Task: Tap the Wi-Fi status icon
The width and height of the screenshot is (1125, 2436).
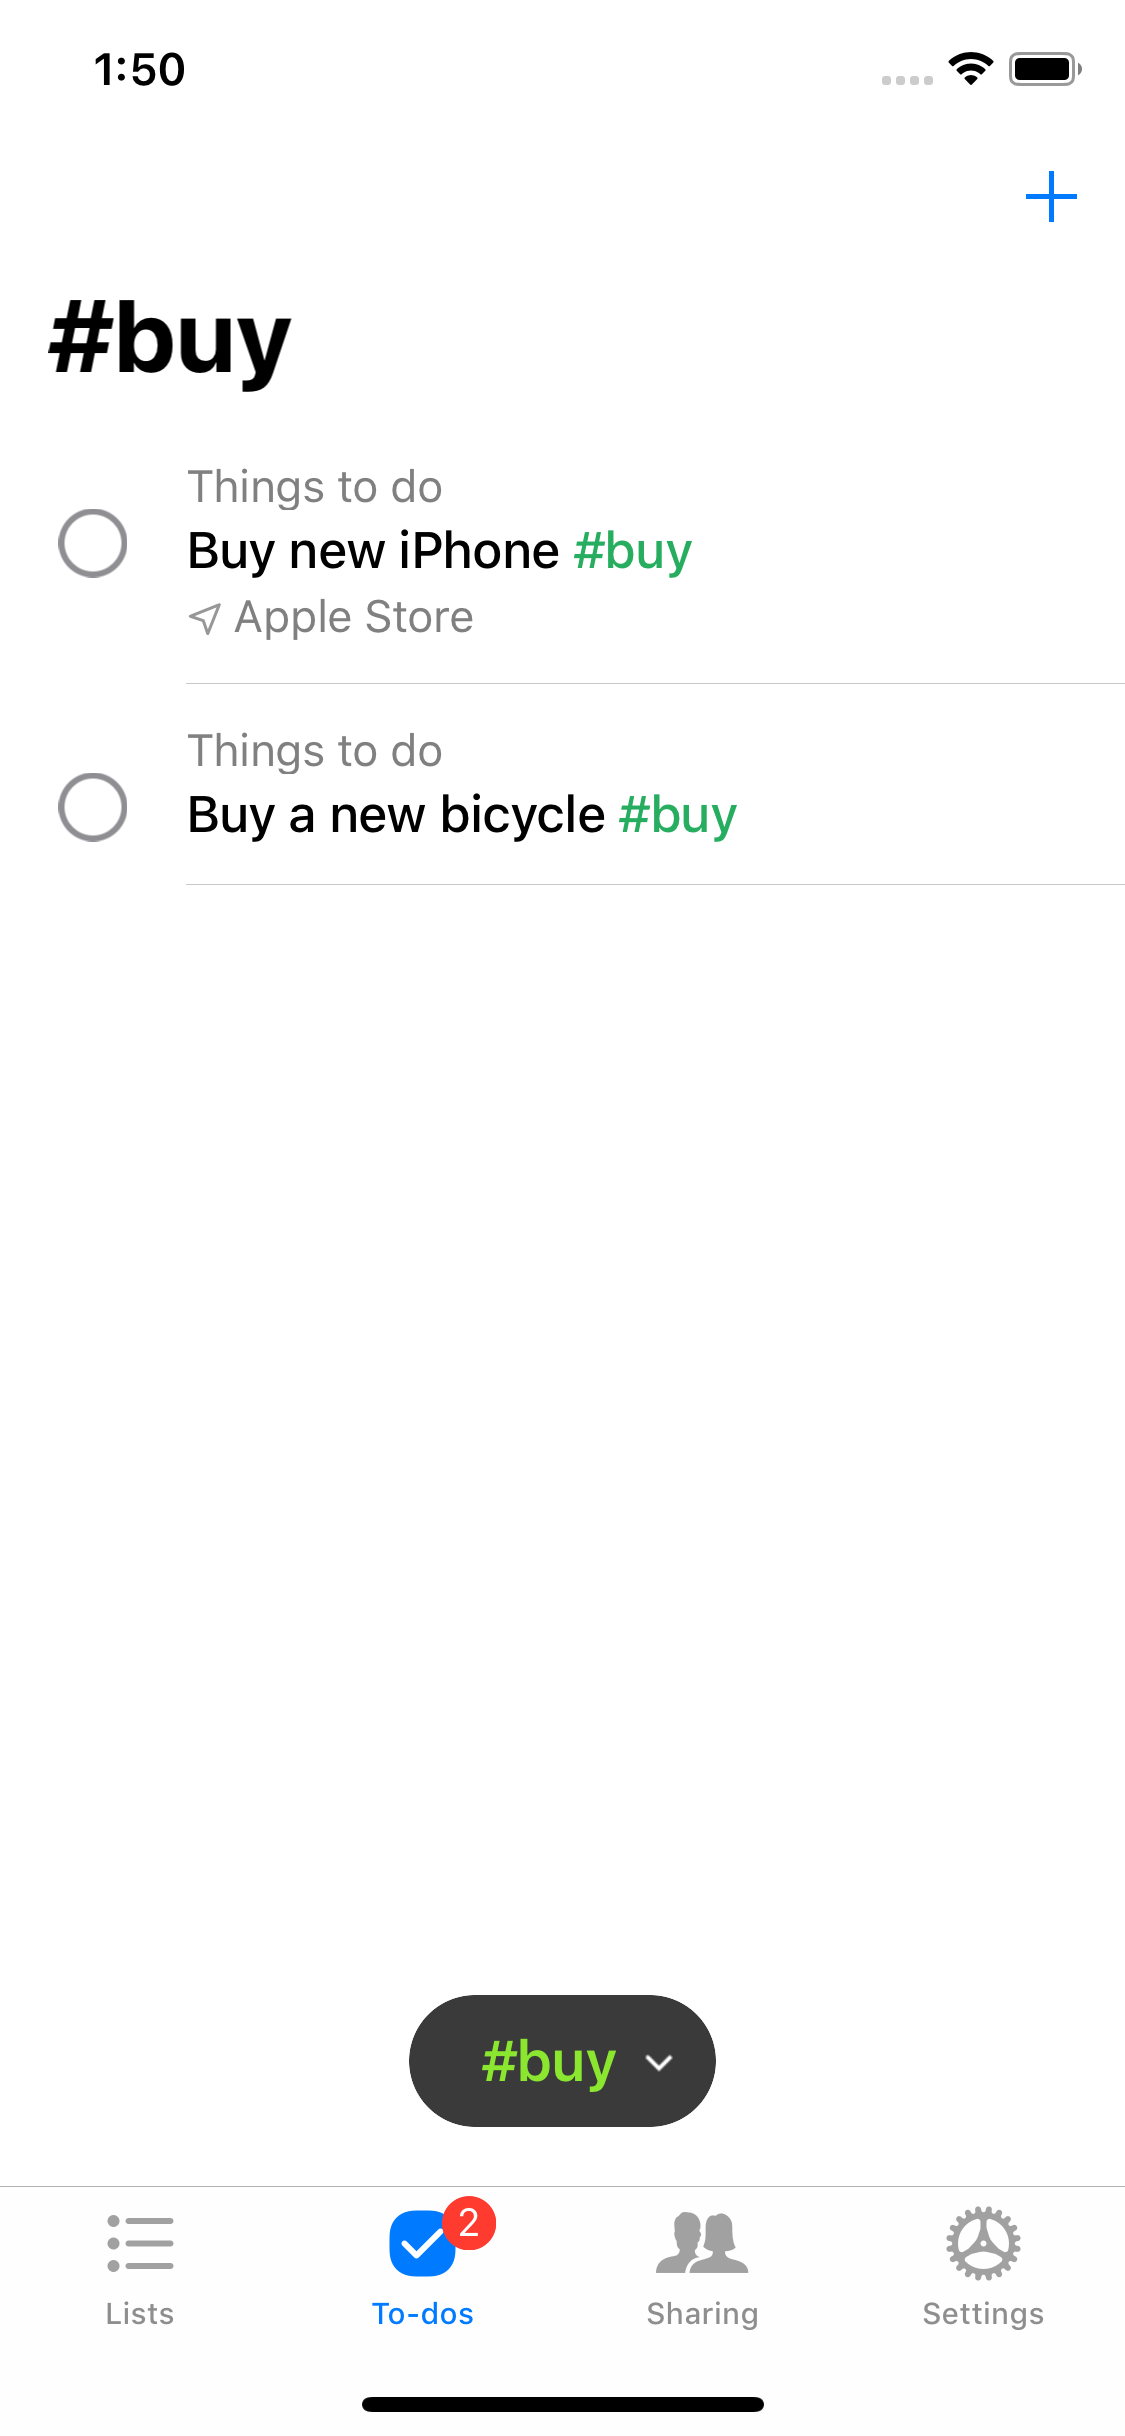Action: click(x=970, y=69)
